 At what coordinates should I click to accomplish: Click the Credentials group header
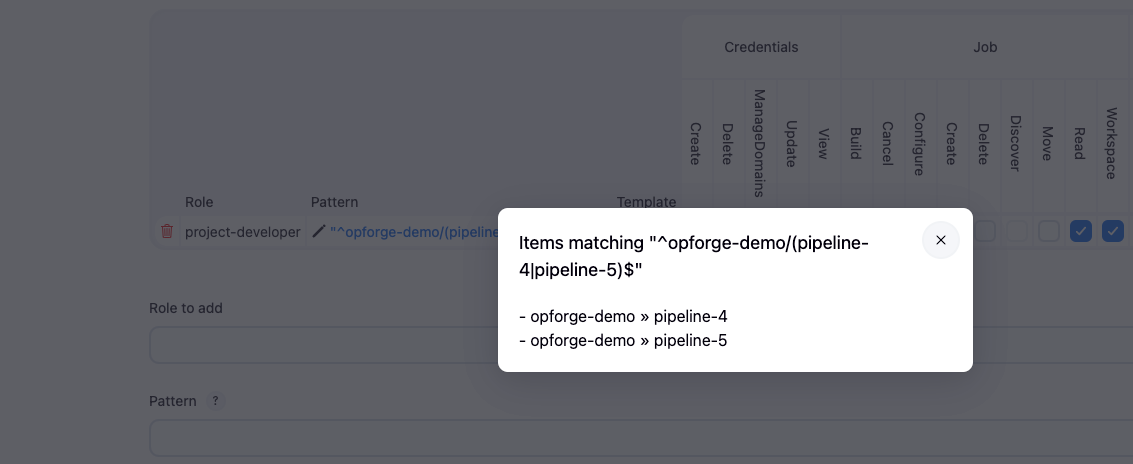(x=761, y=47)
